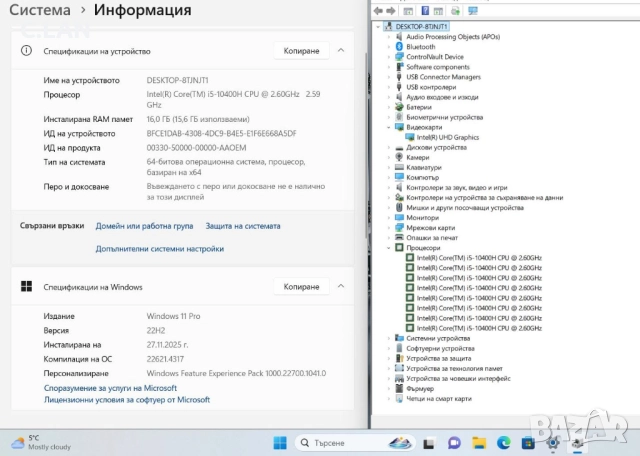The width and height of the screenshot is (640, 456).
Task: Click the blue Help question-mark toolbar icon
Action: tap(425, 11)
